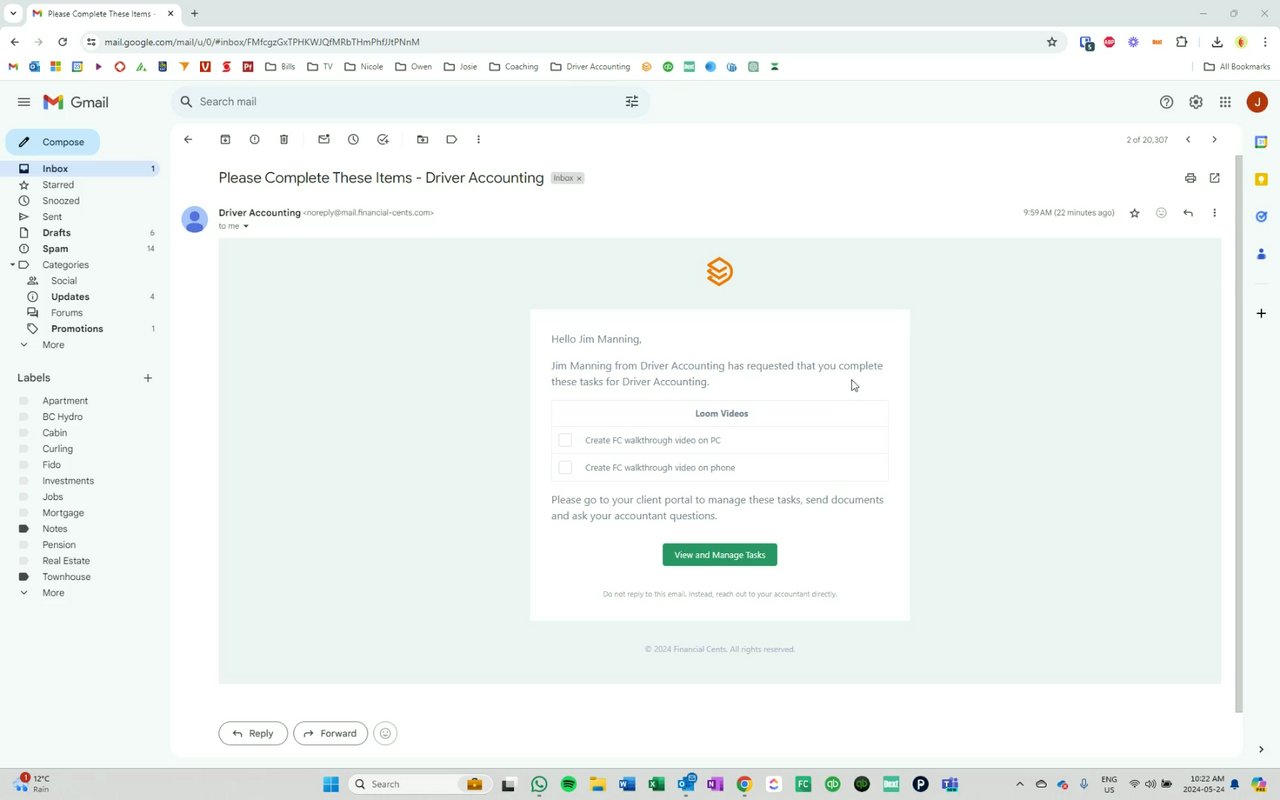
Task: Create new label with plus icon
Action: (148, 378)
